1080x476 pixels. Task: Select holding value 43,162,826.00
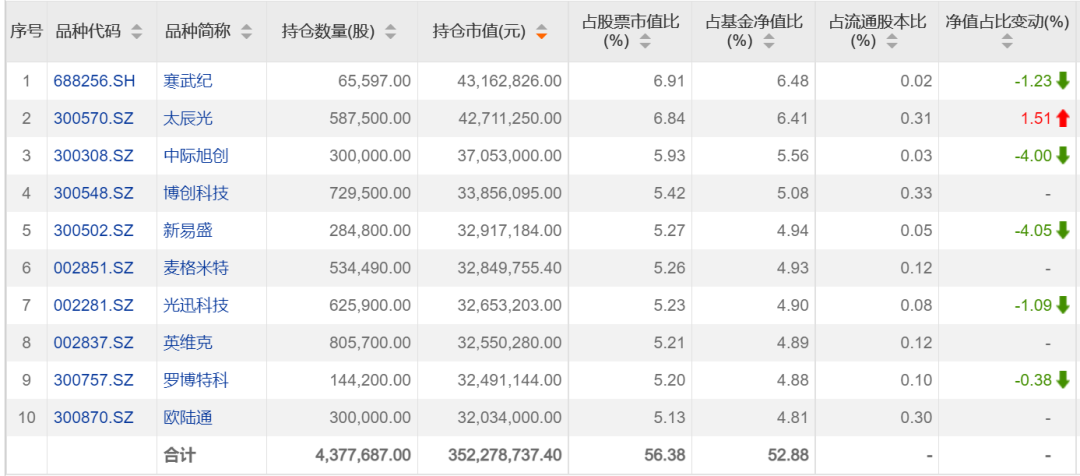coord(509,81)
